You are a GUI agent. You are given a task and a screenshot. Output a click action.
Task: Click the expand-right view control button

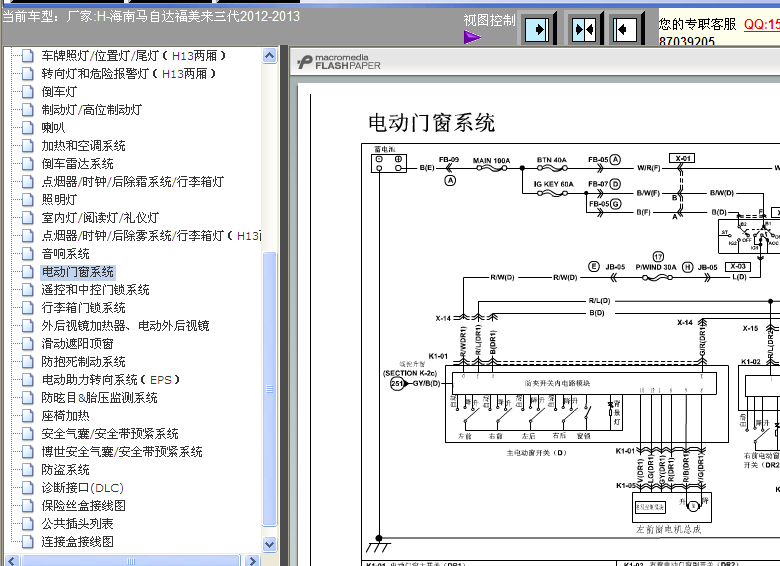click(537, 30)
